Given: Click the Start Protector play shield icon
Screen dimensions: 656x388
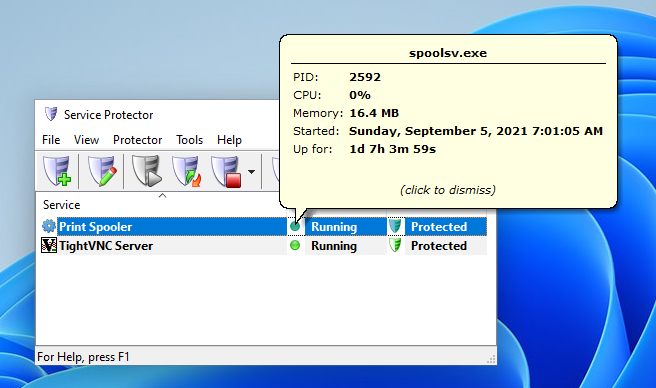Looking at the screenshot, I should 147,171.
